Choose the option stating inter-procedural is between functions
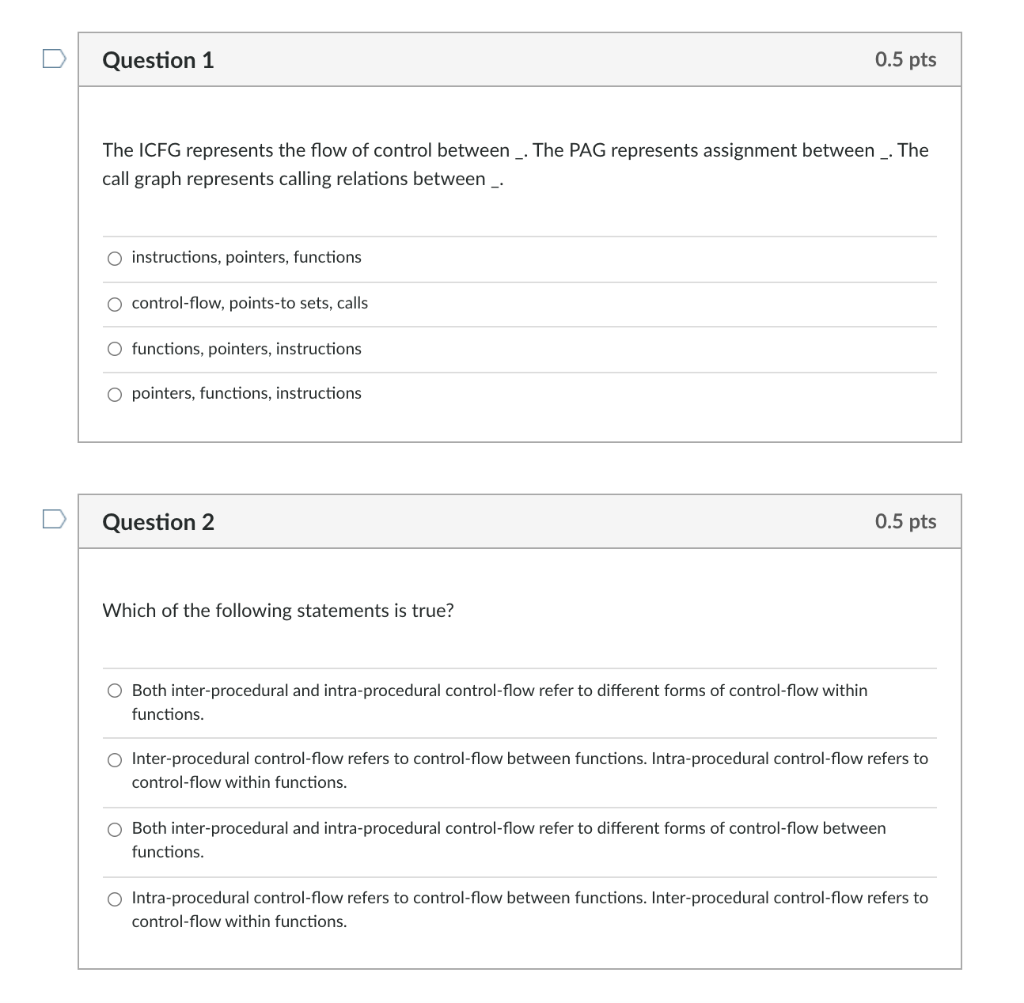 (114, 759)
